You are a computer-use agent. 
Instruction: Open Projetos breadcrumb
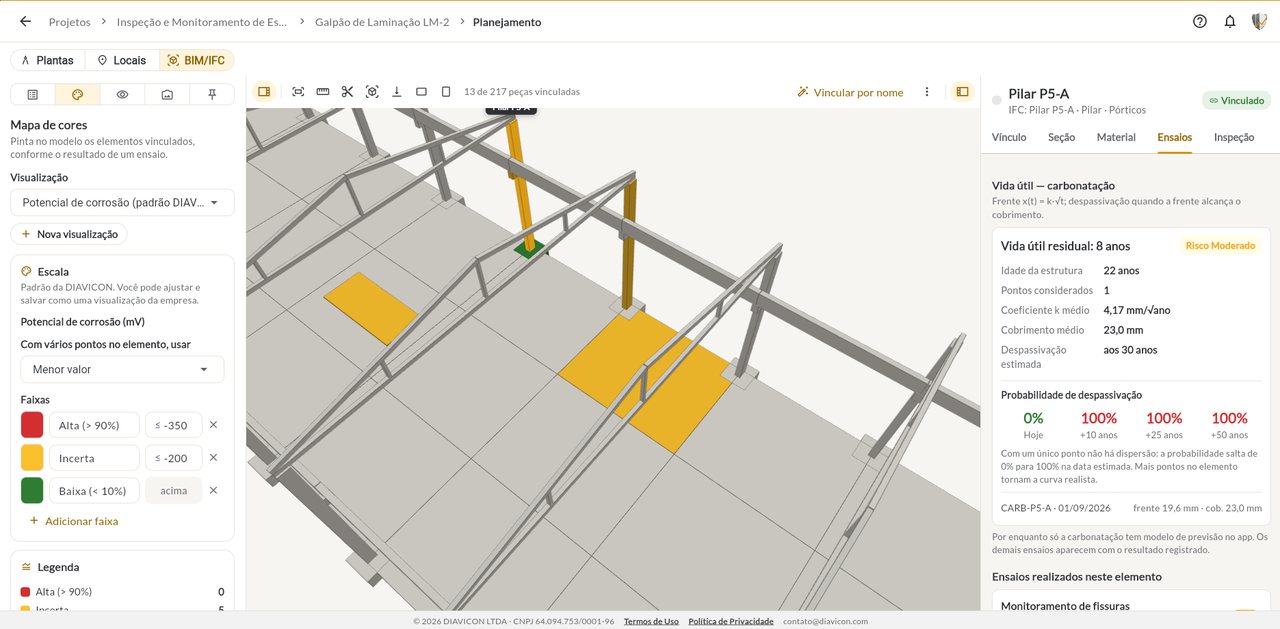[69, 21]
